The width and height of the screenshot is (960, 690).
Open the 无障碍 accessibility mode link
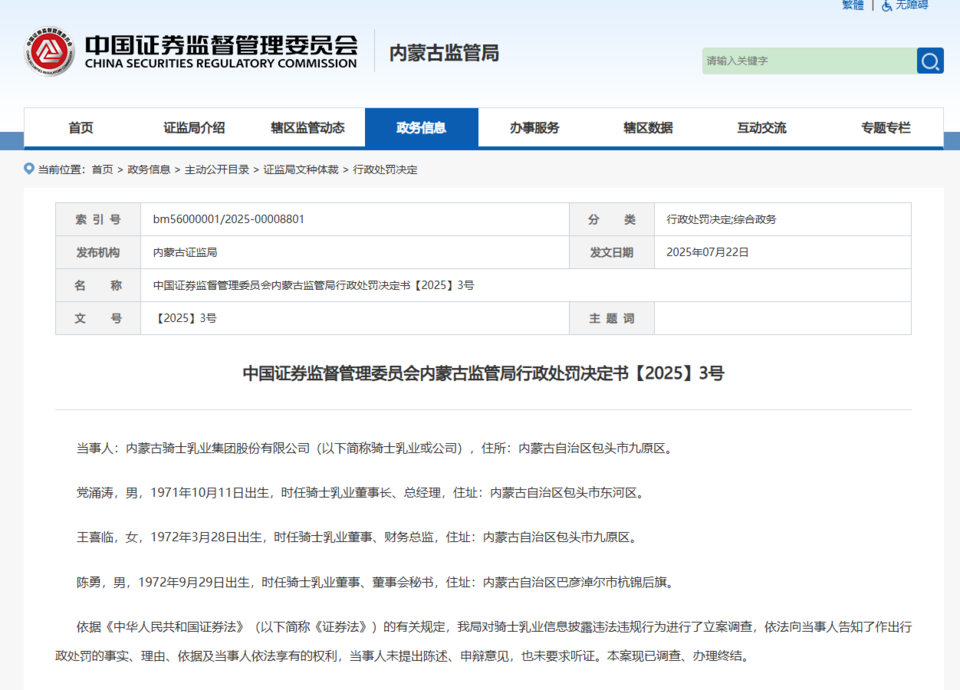click(x=911, y=5)
